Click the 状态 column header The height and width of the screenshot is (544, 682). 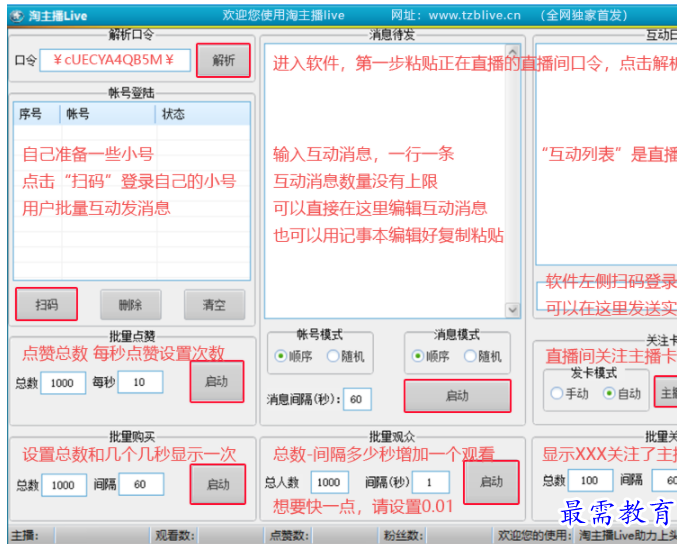[x=203, y=114]
